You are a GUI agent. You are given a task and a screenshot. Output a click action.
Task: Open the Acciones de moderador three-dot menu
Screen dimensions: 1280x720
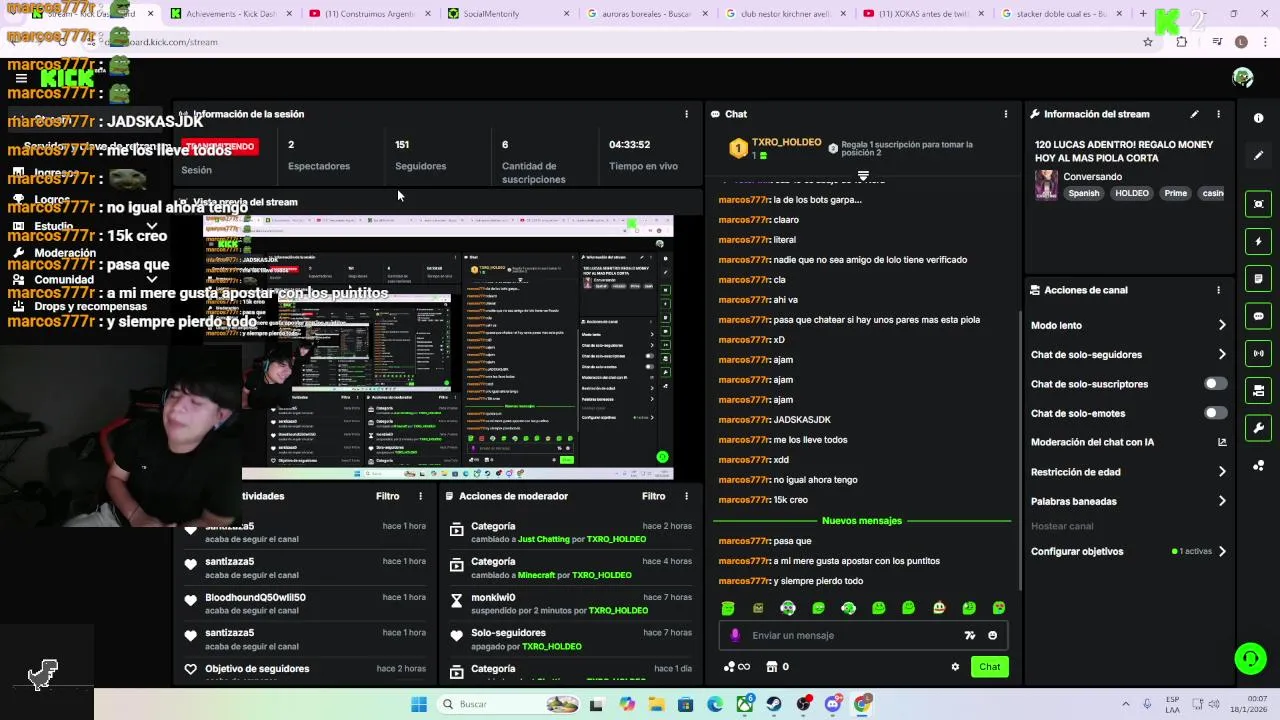point(686,496)
